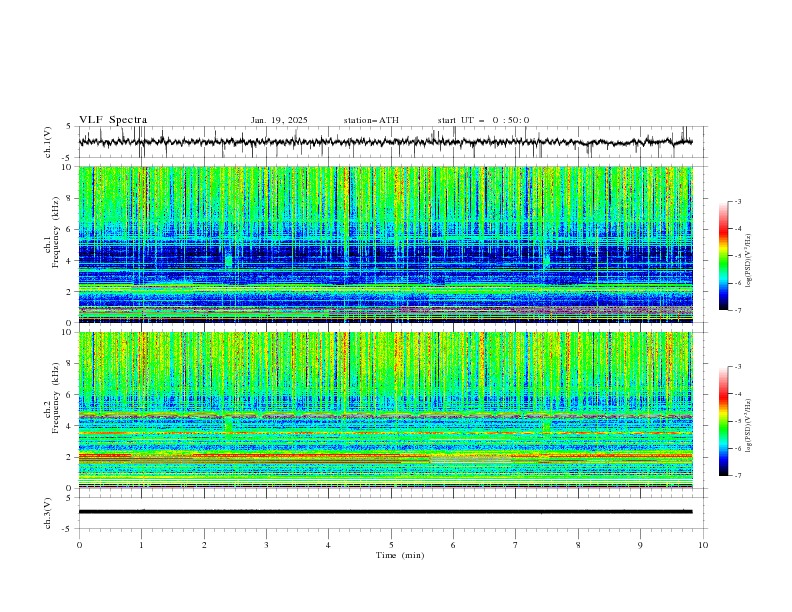Screen dimensions: 792x612
Task: Click inside the ch.2 spectrogram panel
Action: (x=385, y=410)
